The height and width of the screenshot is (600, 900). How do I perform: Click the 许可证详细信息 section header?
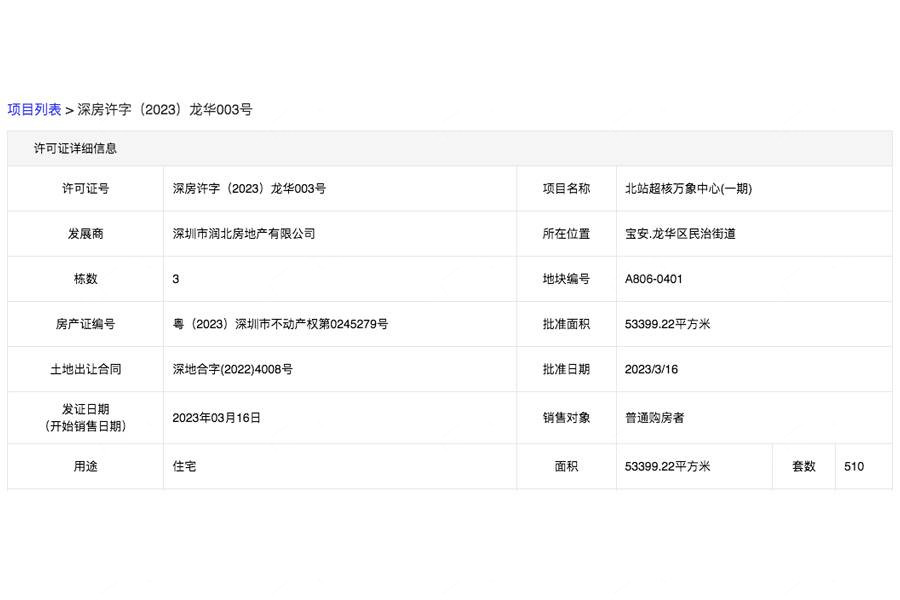tap(75, 148)
